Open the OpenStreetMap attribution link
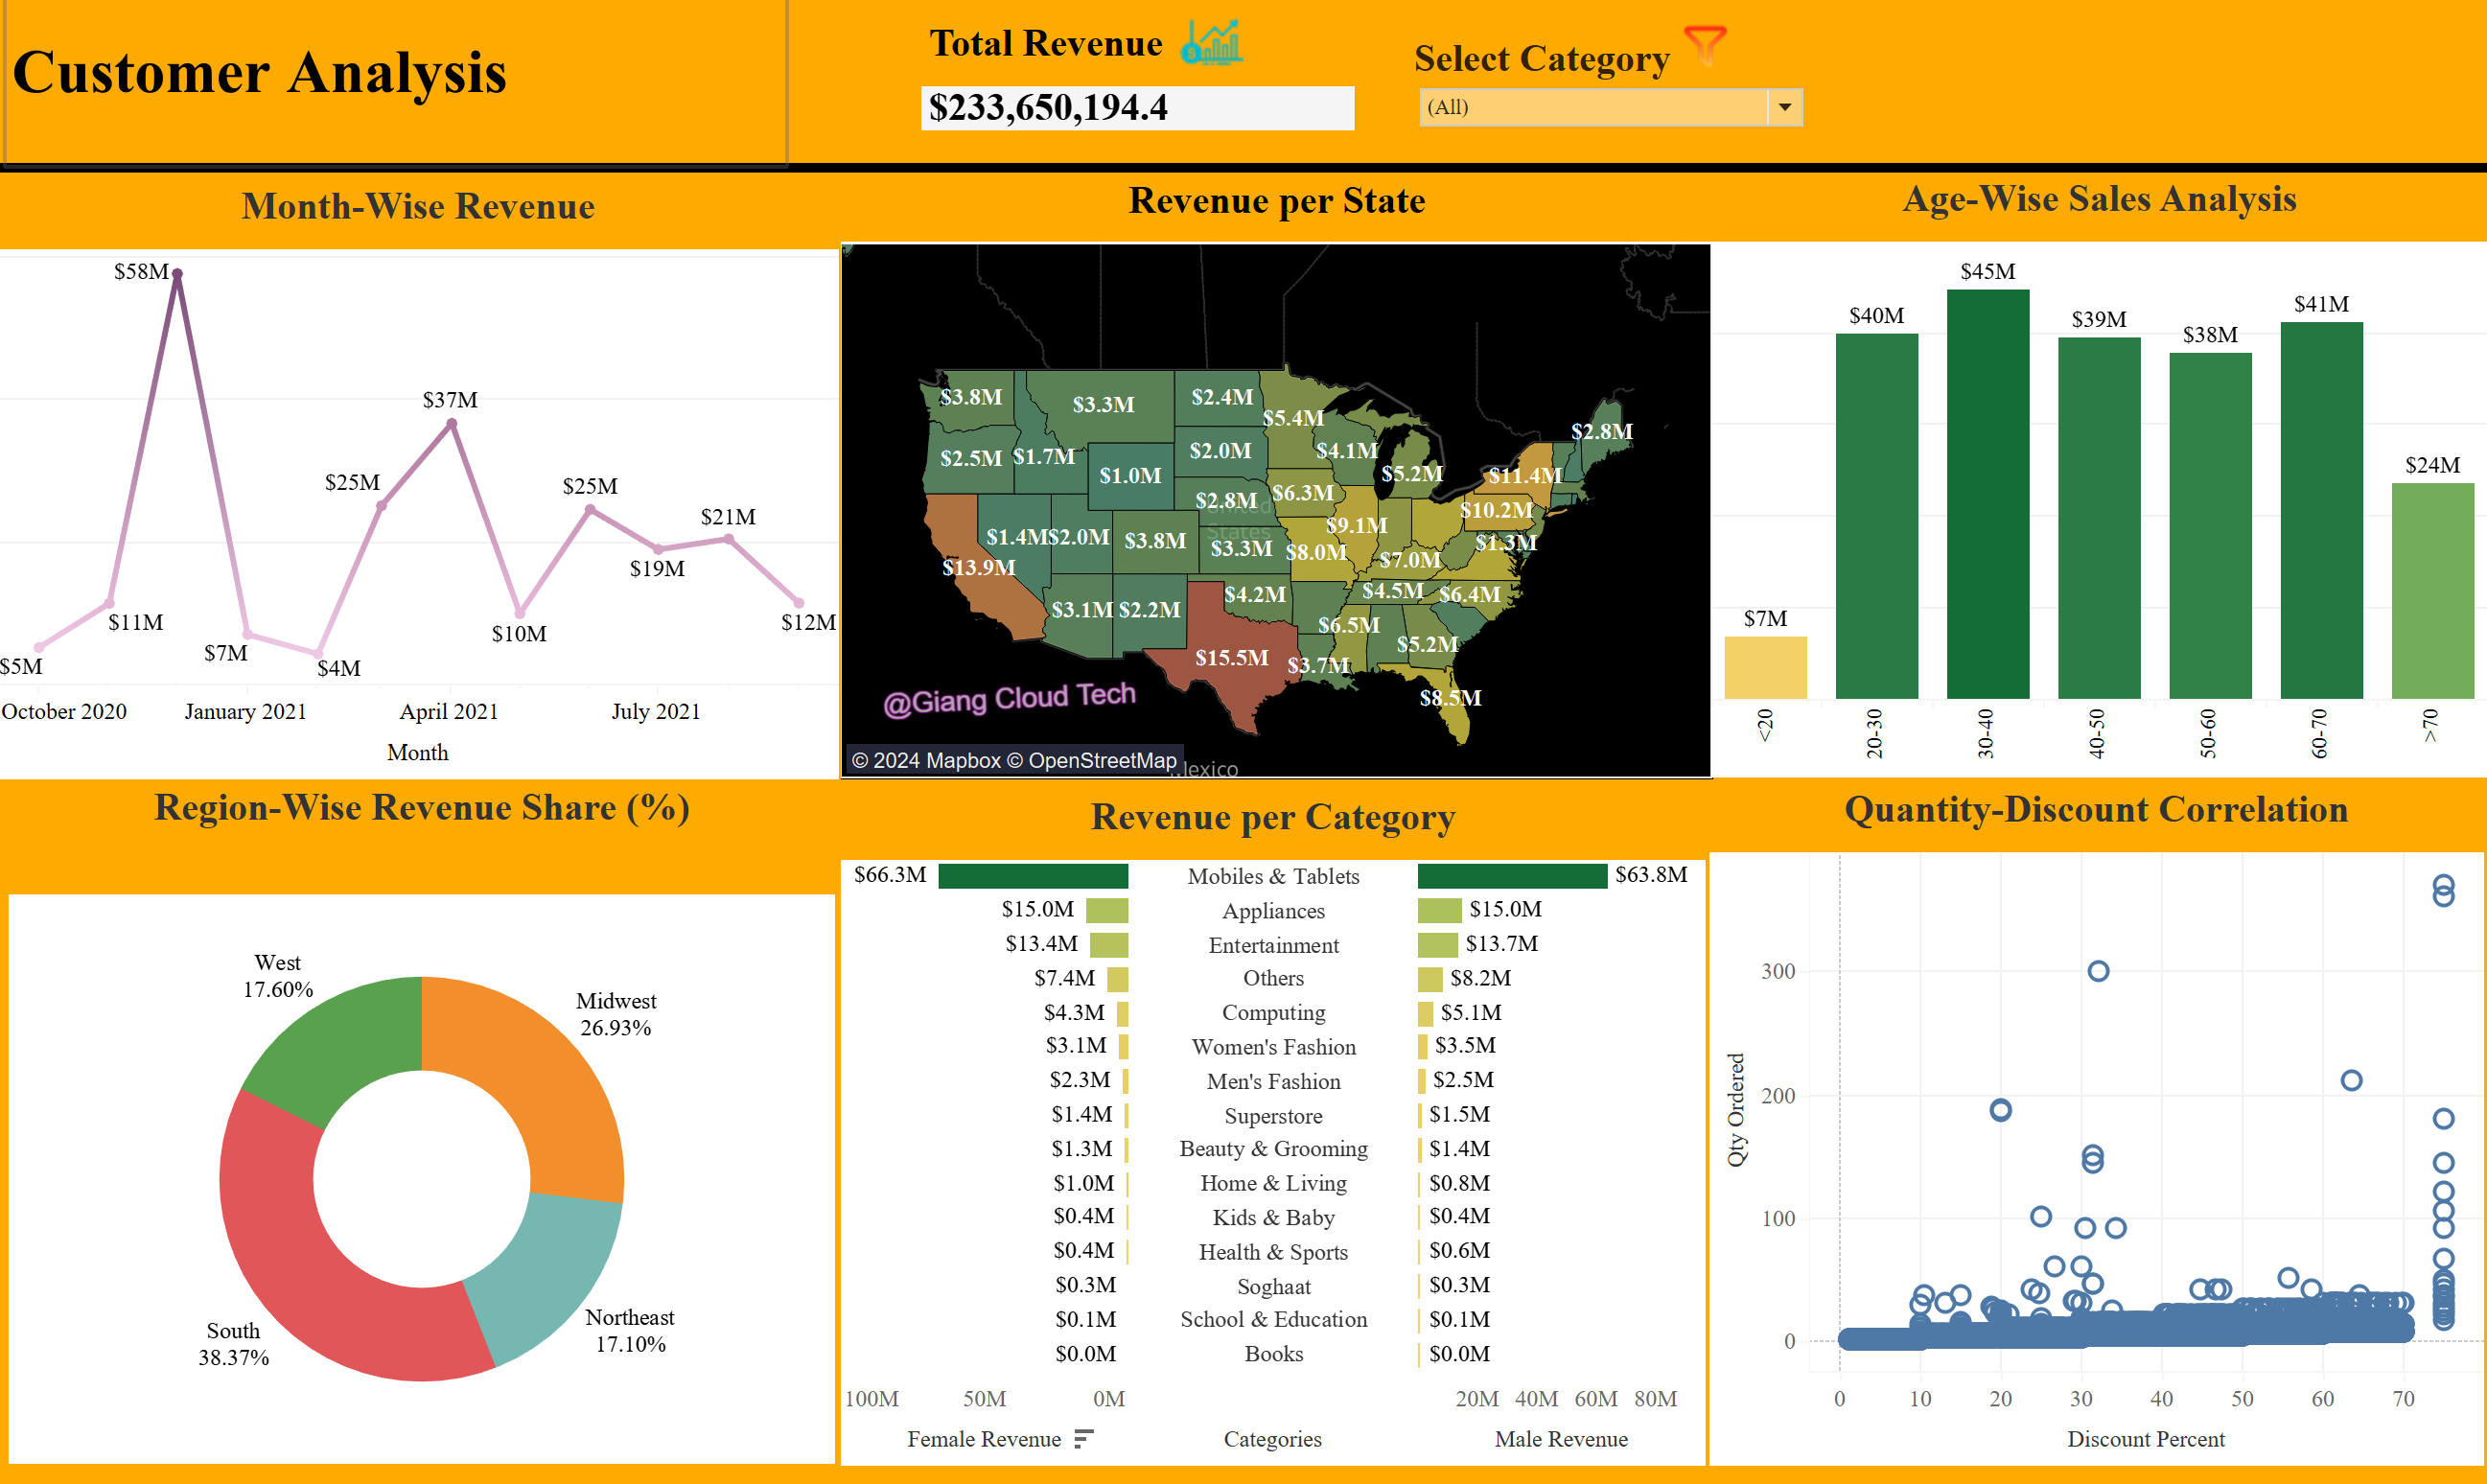This screenshot has width=2487, height=1484. click(x=1091, y=760)
